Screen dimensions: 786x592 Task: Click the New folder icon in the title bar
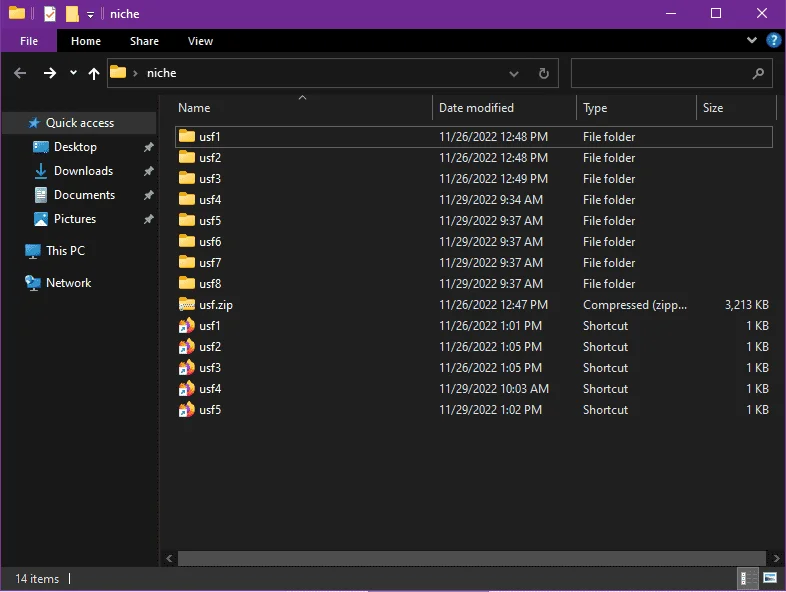[x=72, y=14]
